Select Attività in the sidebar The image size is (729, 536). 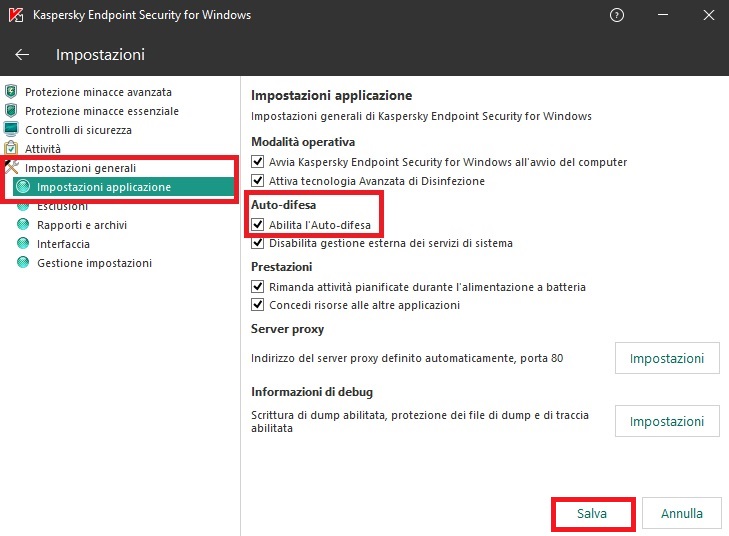43,149
